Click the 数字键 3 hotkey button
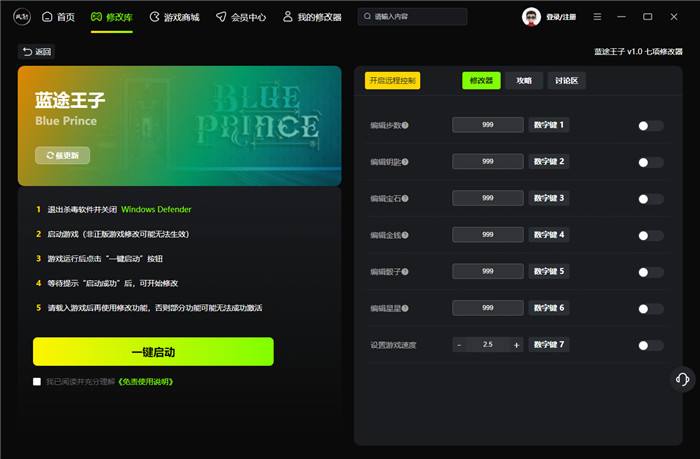The width and height of the screenshot is (700, 459). 549,198
